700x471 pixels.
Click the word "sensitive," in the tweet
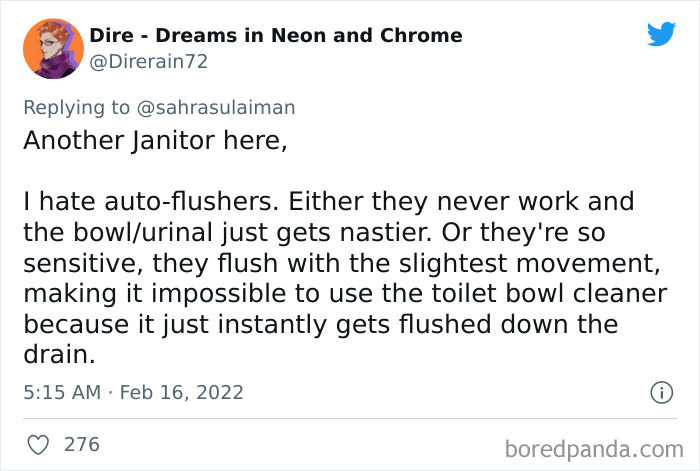click(83, 263)
